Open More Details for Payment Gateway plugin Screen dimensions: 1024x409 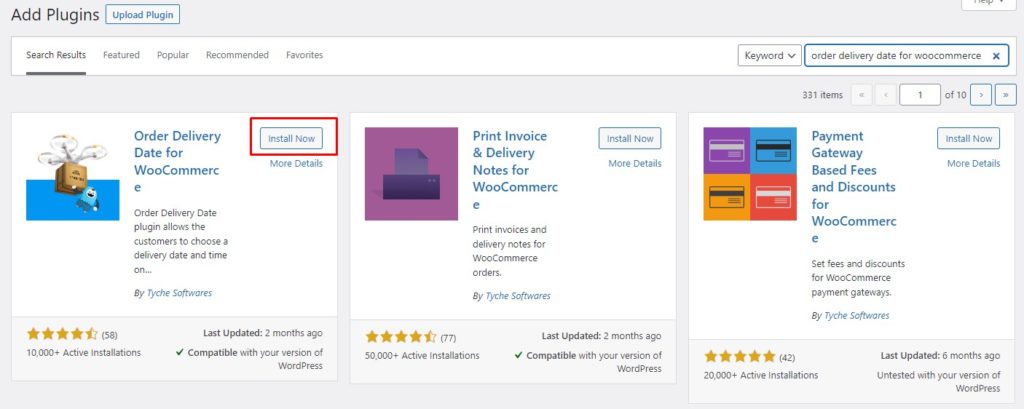coord(974,163)
